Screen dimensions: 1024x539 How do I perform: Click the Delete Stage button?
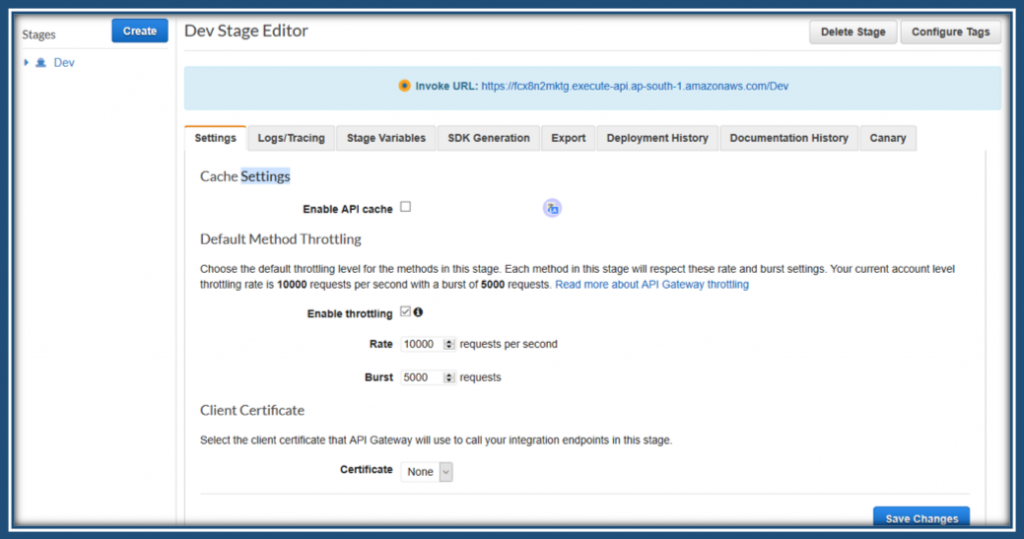coord(853,32)
